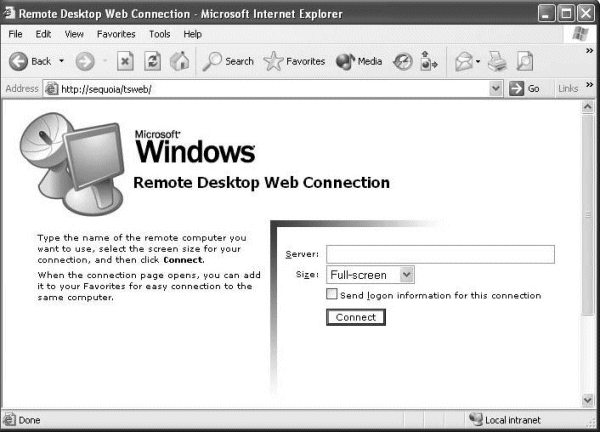Click the Go button
Viewport: 600px width, 432px height.
tap(524, 89)
